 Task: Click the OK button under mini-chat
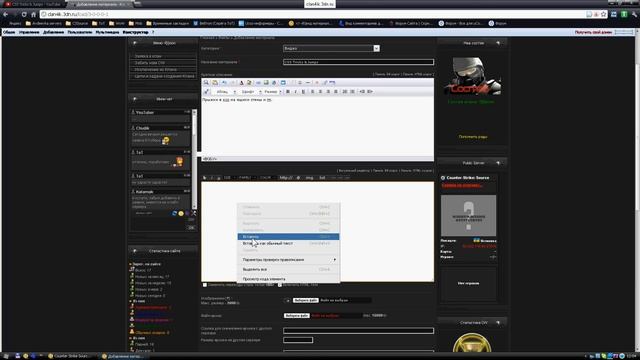coord(191,227)
